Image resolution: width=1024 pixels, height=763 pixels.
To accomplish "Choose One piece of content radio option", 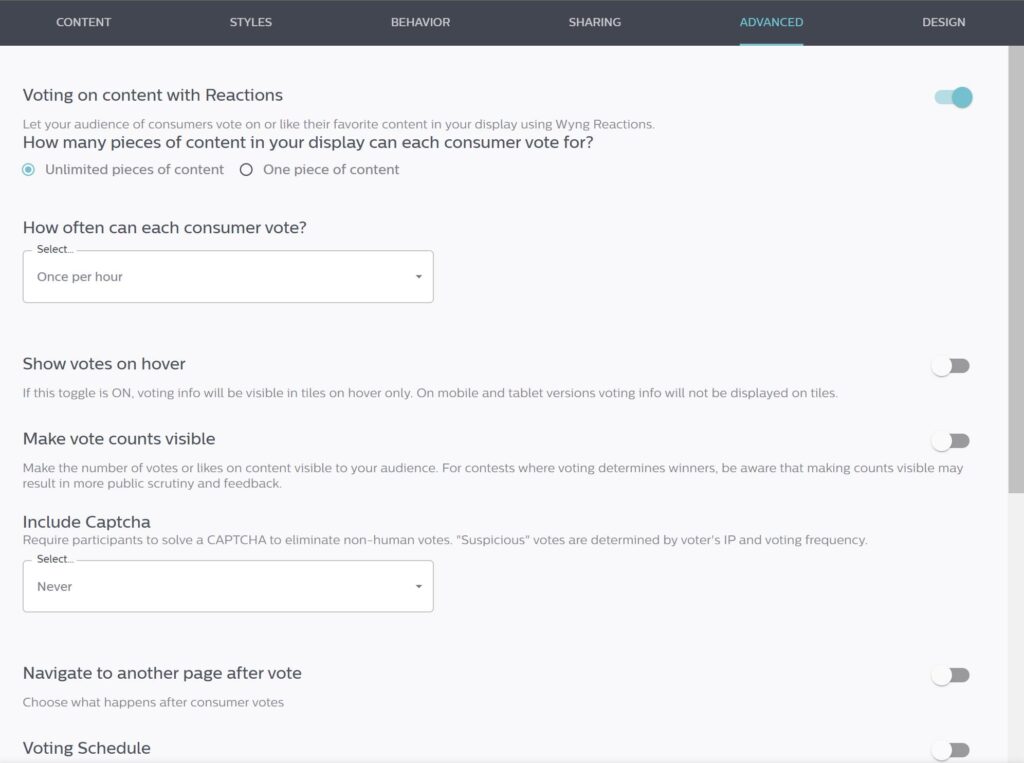I will (x=246, y=170).
